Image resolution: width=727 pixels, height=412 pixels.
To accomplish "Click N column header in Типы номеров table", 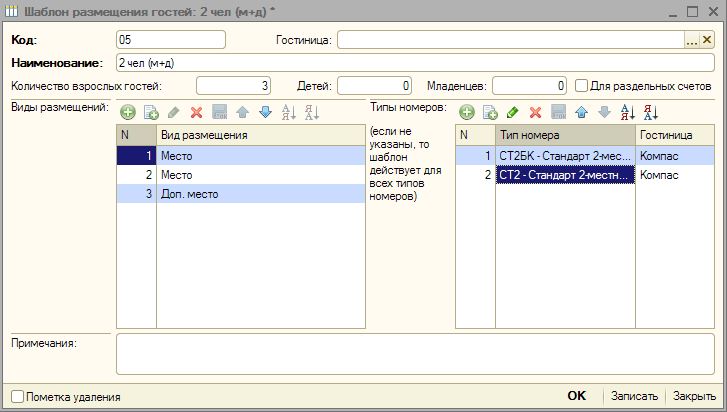I will (475, 135).
